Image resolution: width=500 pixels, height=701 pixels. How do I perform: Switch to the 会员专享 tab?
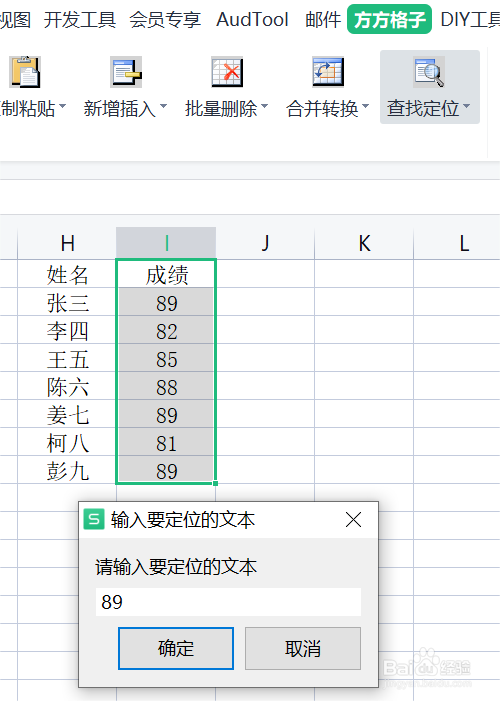[x=165, y=20]
